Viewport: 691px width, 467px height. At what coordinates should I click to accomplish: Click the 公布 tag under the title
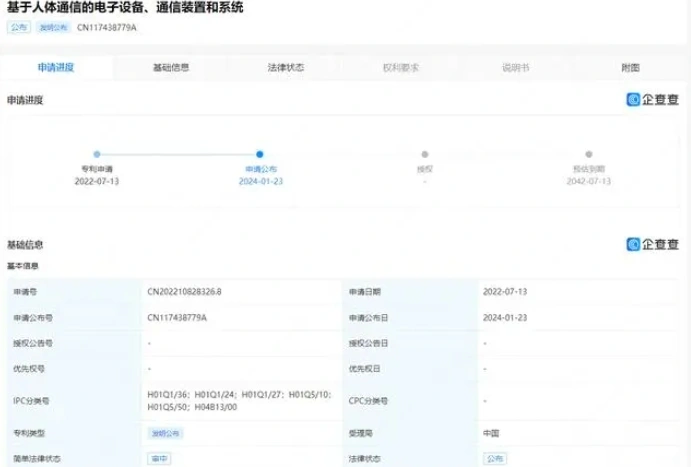(x=19, y=28)
